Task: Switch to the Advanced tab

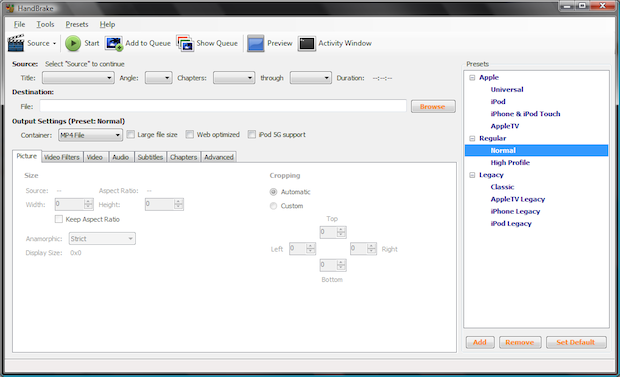Action: [219, 157]
